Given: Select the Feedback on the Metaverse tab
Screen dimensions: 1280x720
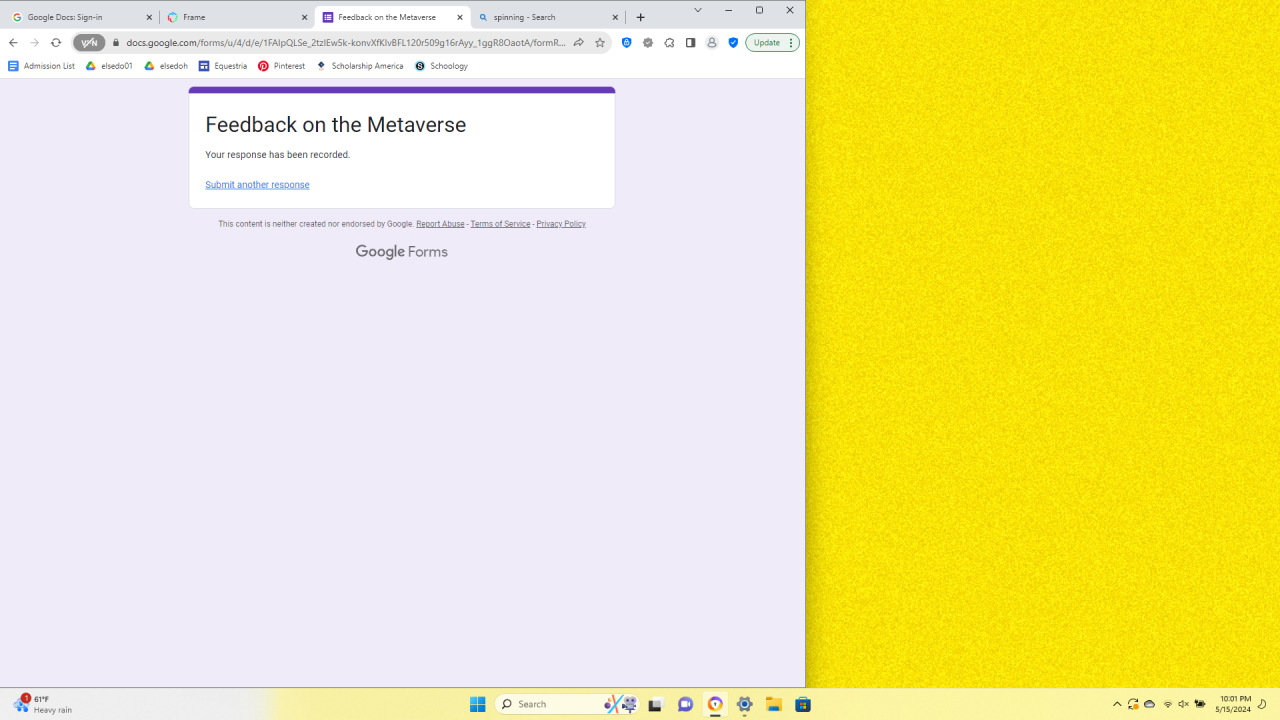Looking at the screenshot, I should pyautogui.click(x=393, y=17).
